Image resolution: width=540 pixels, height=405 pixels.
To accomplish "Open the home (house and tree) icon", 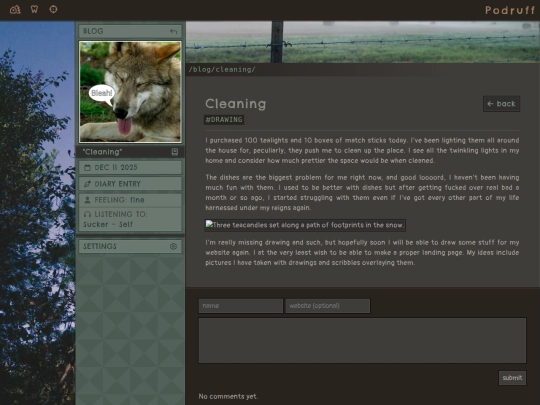I will click(x=15, y=9).
